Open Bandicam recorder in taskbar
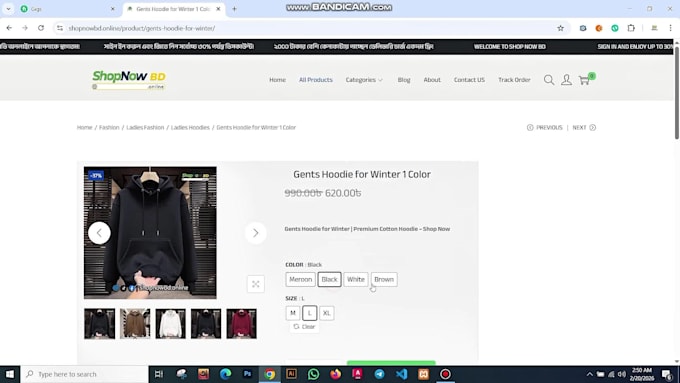 (x=445, y=374)
